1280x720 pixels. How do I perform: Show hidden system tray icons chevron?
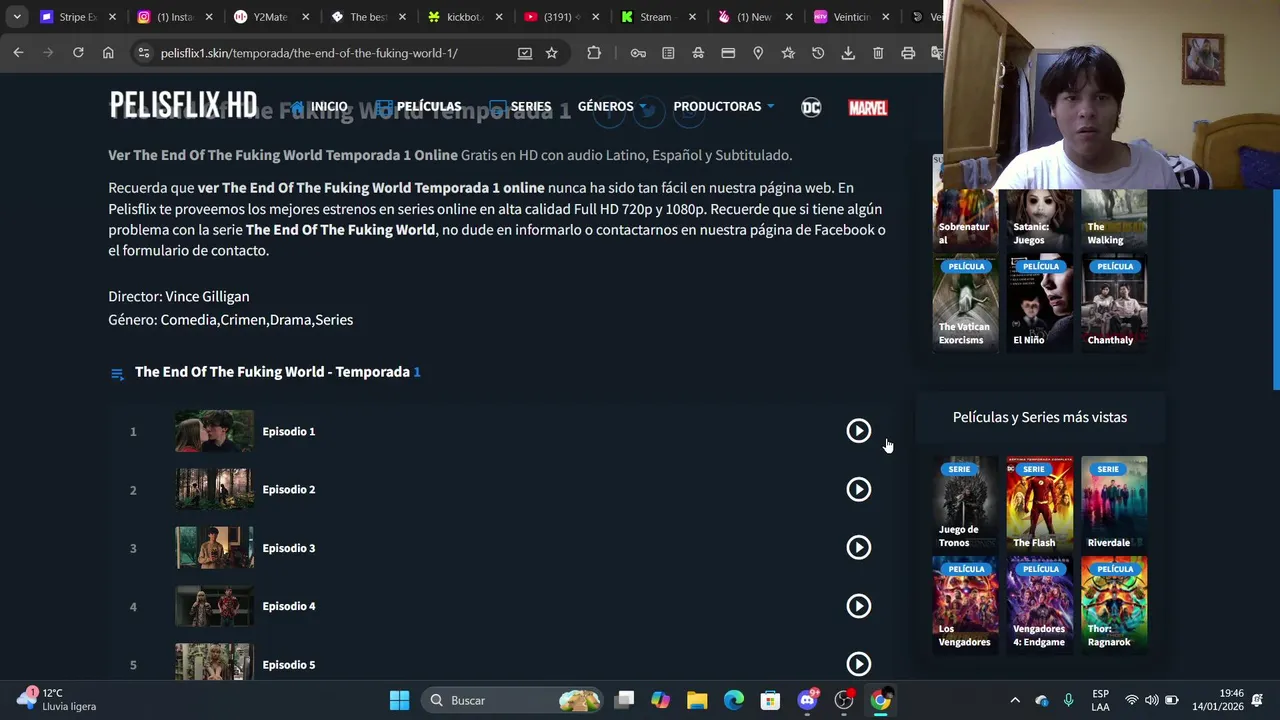tap(1015, 700)
